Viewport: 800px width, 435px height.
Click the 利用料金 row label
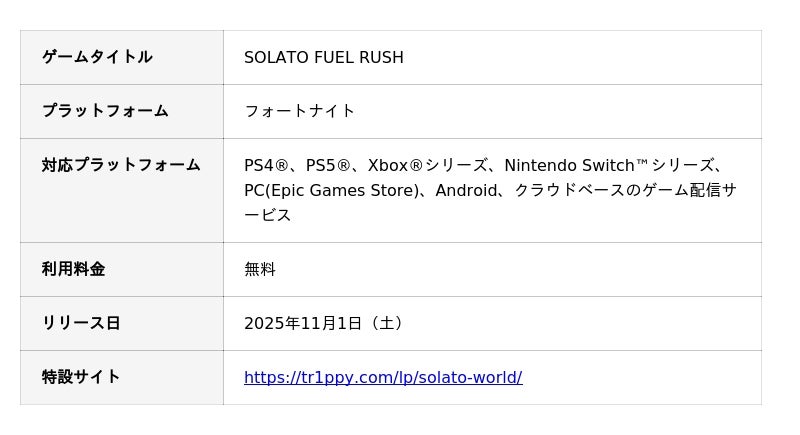pos(73,269)
